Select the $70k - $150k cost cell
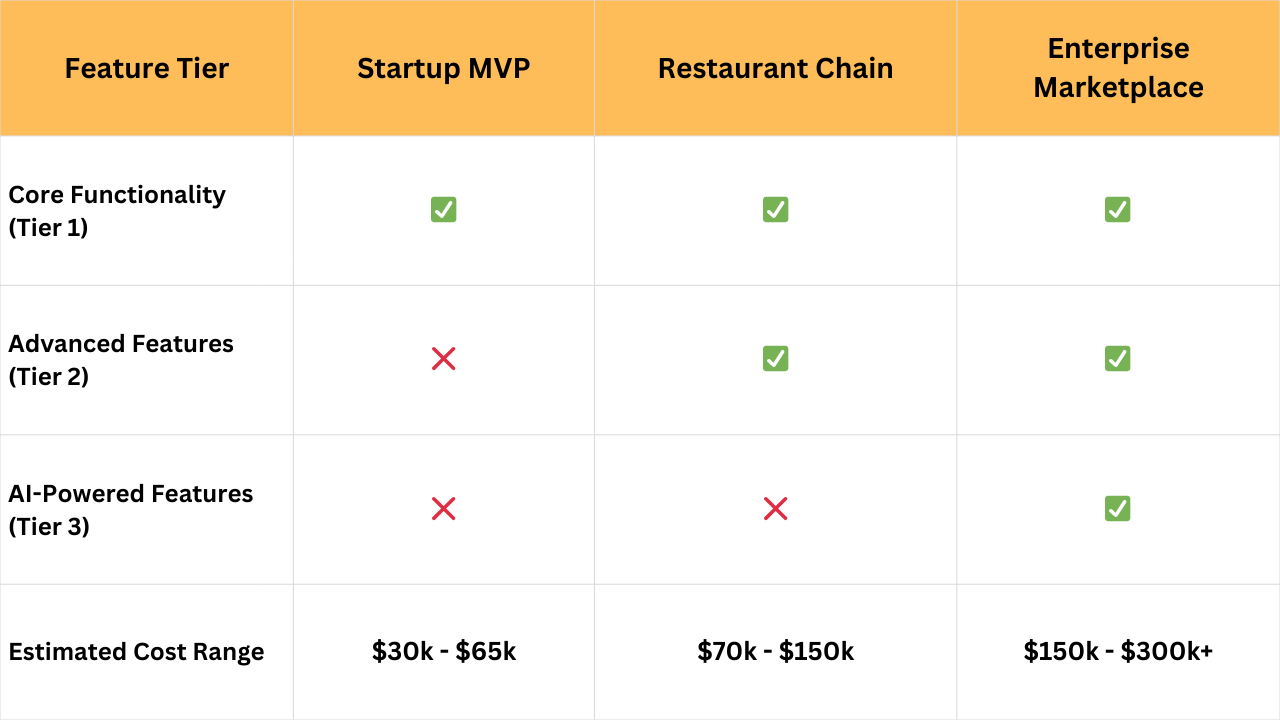 coord(776,652)
